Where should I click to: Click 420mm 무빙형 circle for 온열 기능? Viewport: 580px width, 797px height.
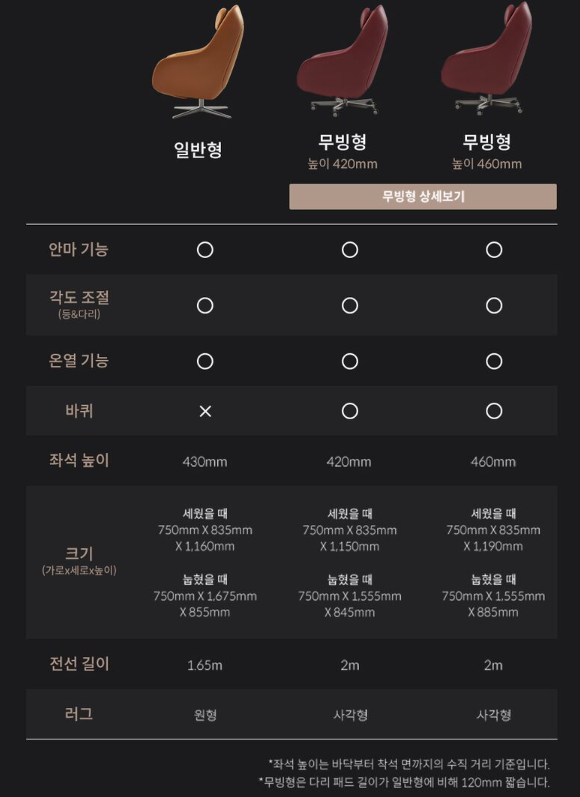[x=350, y=361]
